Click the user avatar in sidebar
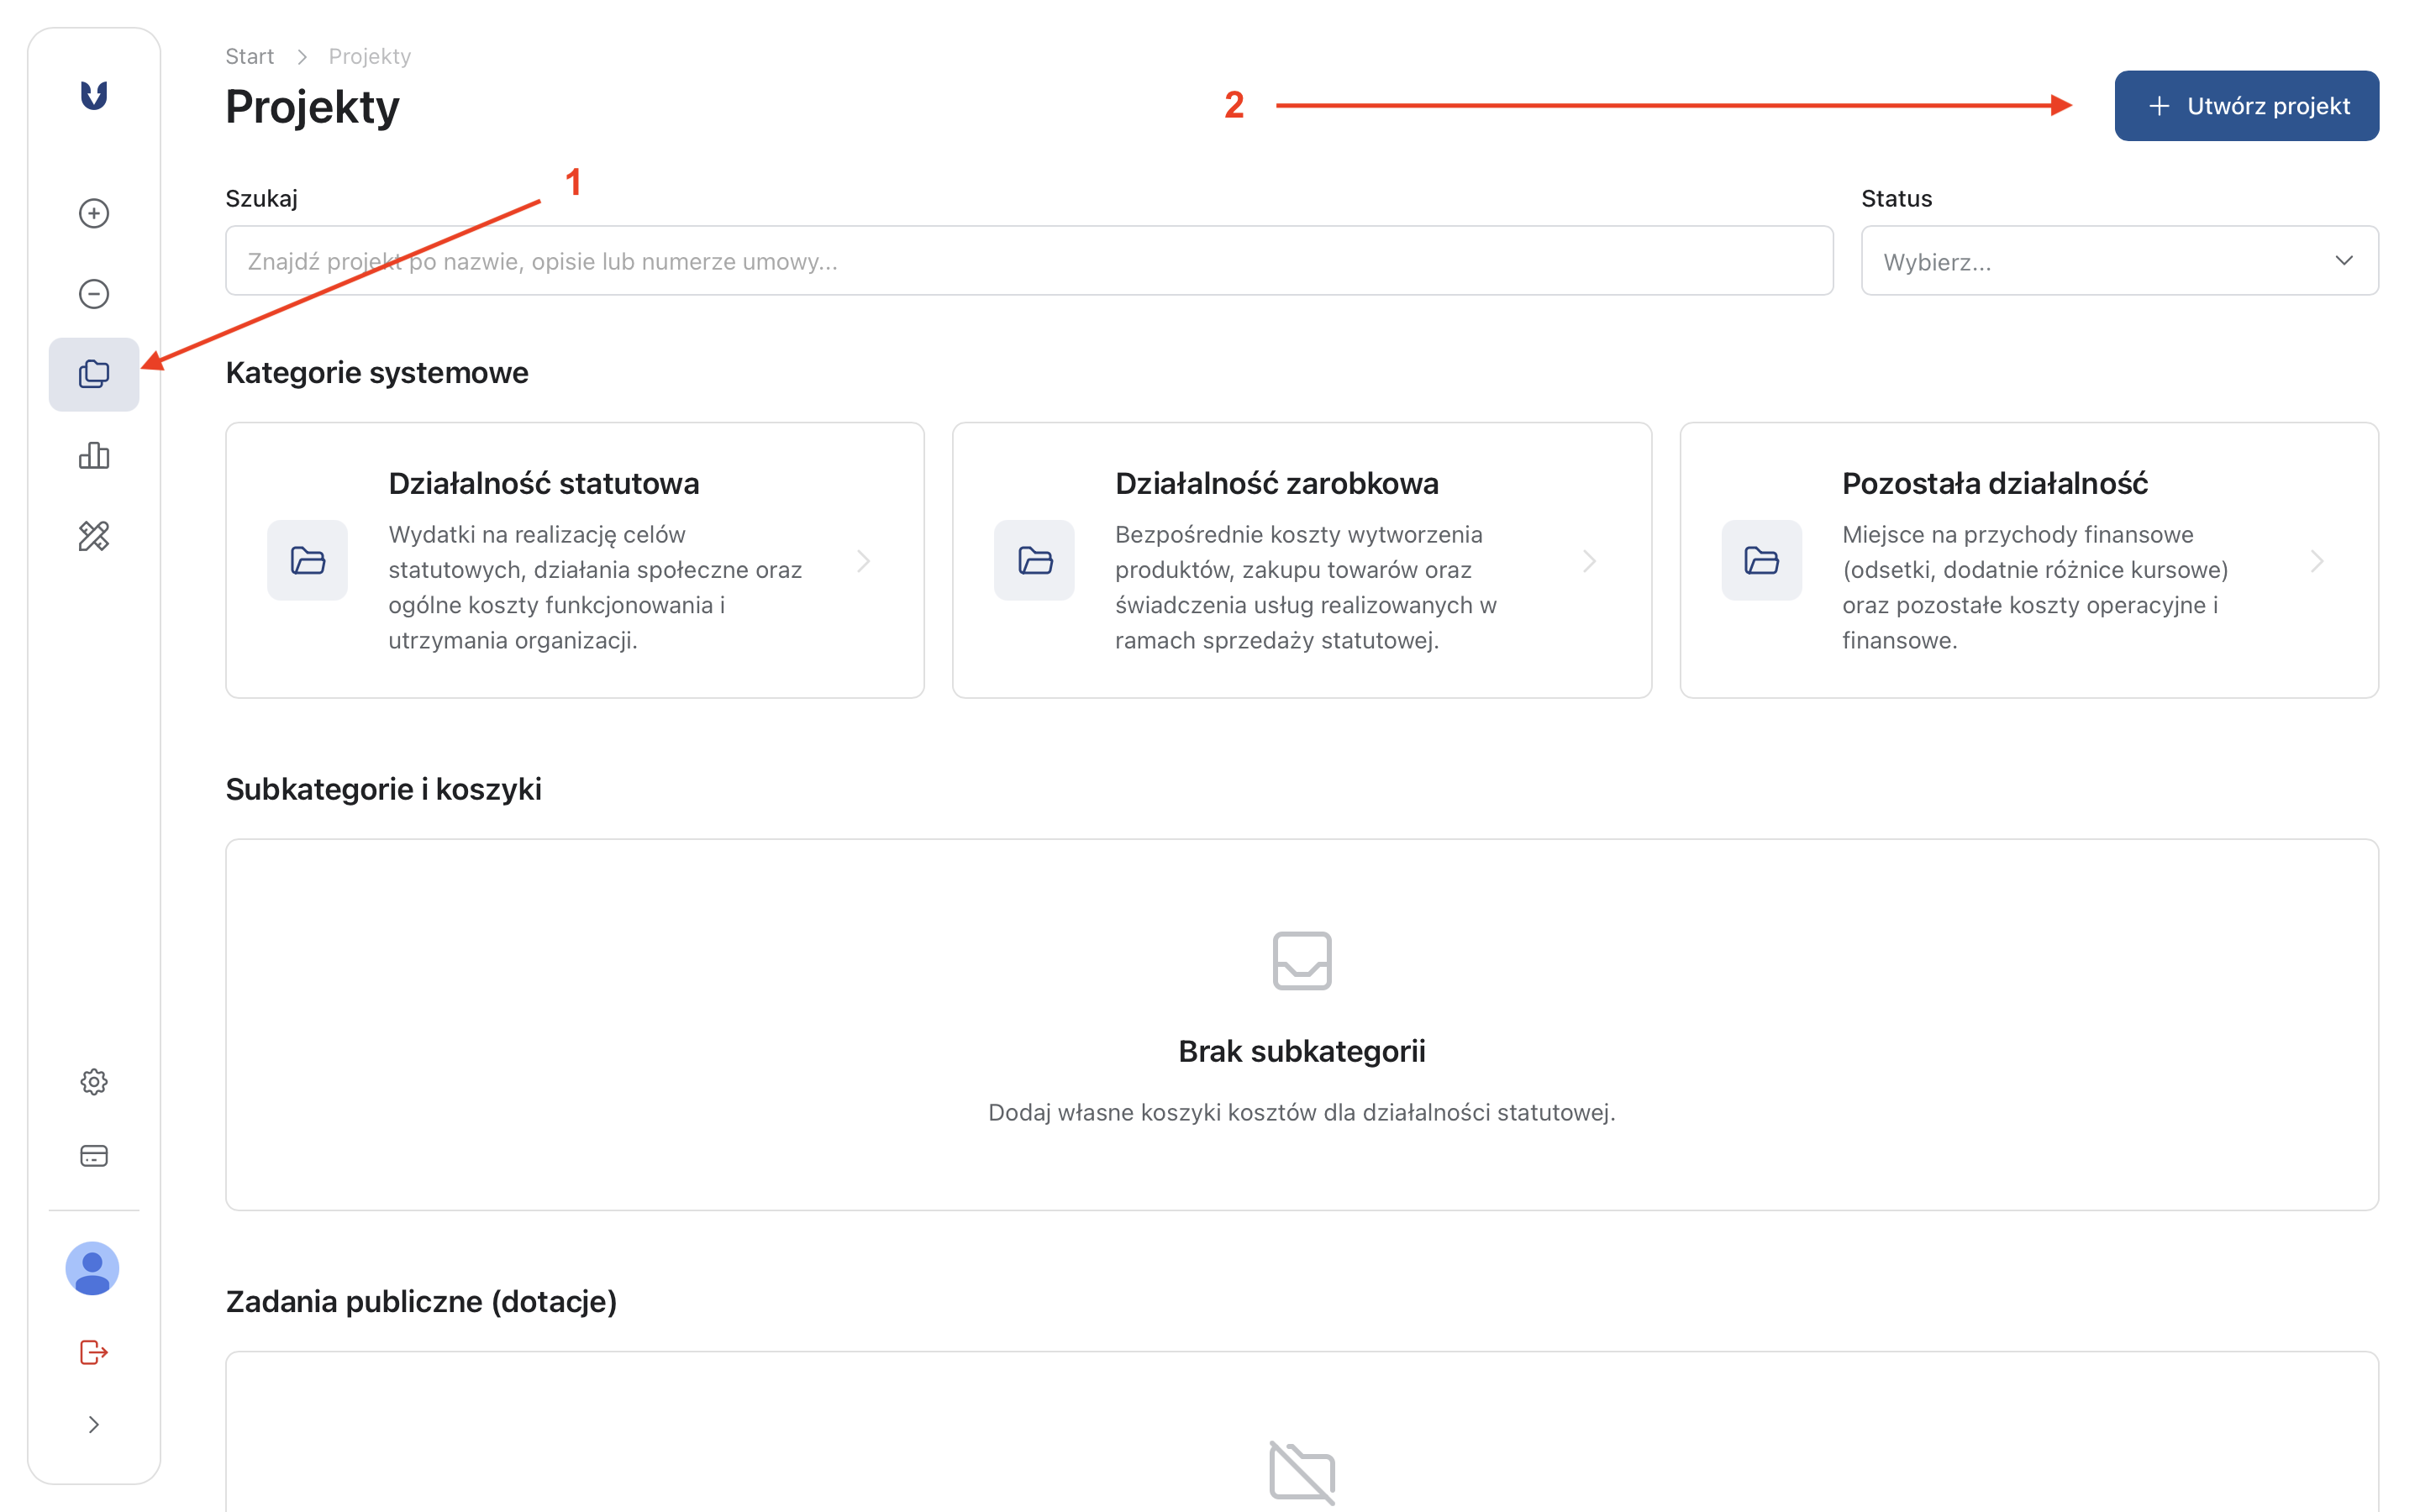This screenshot has width=2420, height=1512. coord(93,1269)
